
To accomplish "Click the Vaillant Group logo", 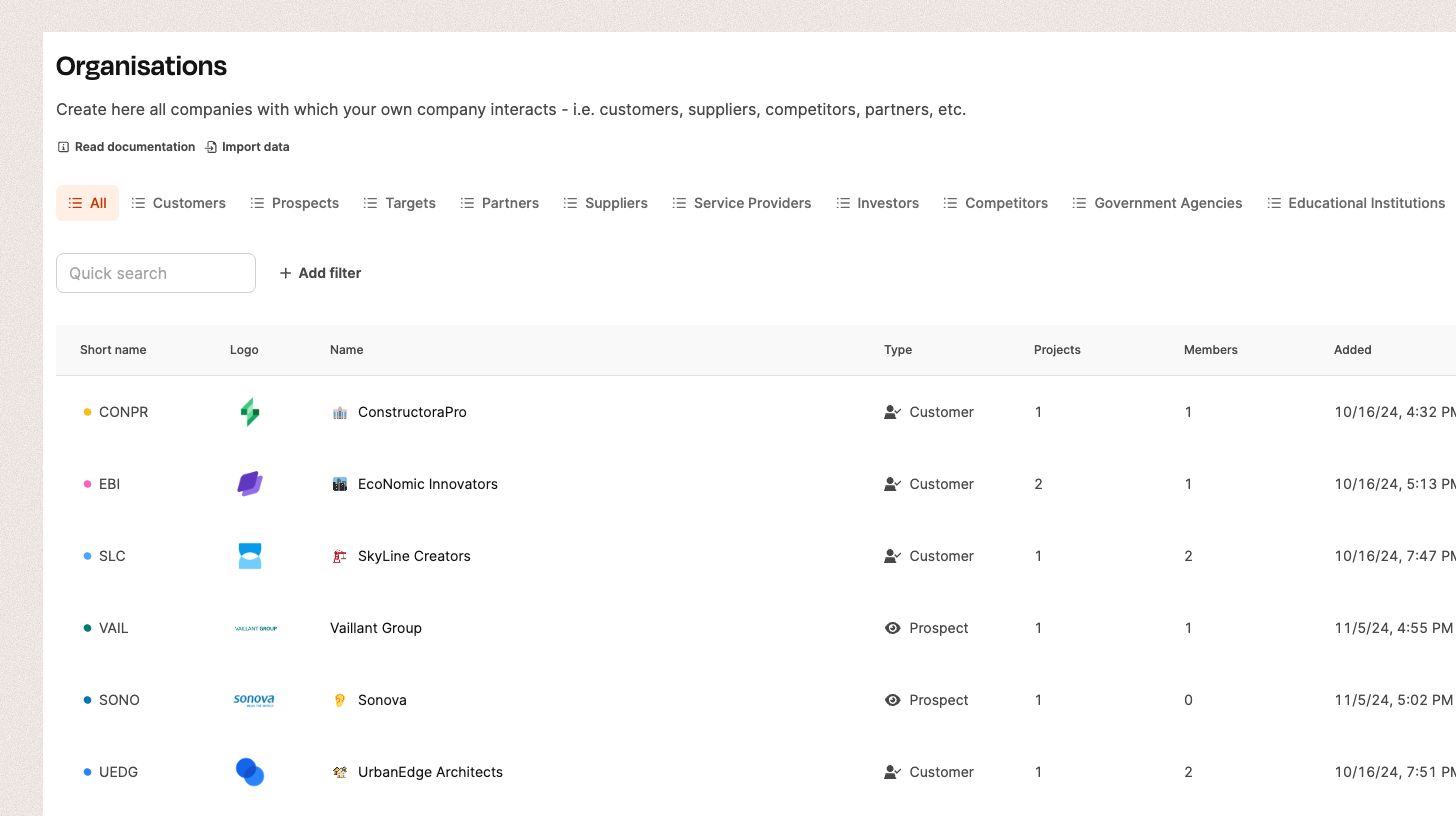I will 255,628.
